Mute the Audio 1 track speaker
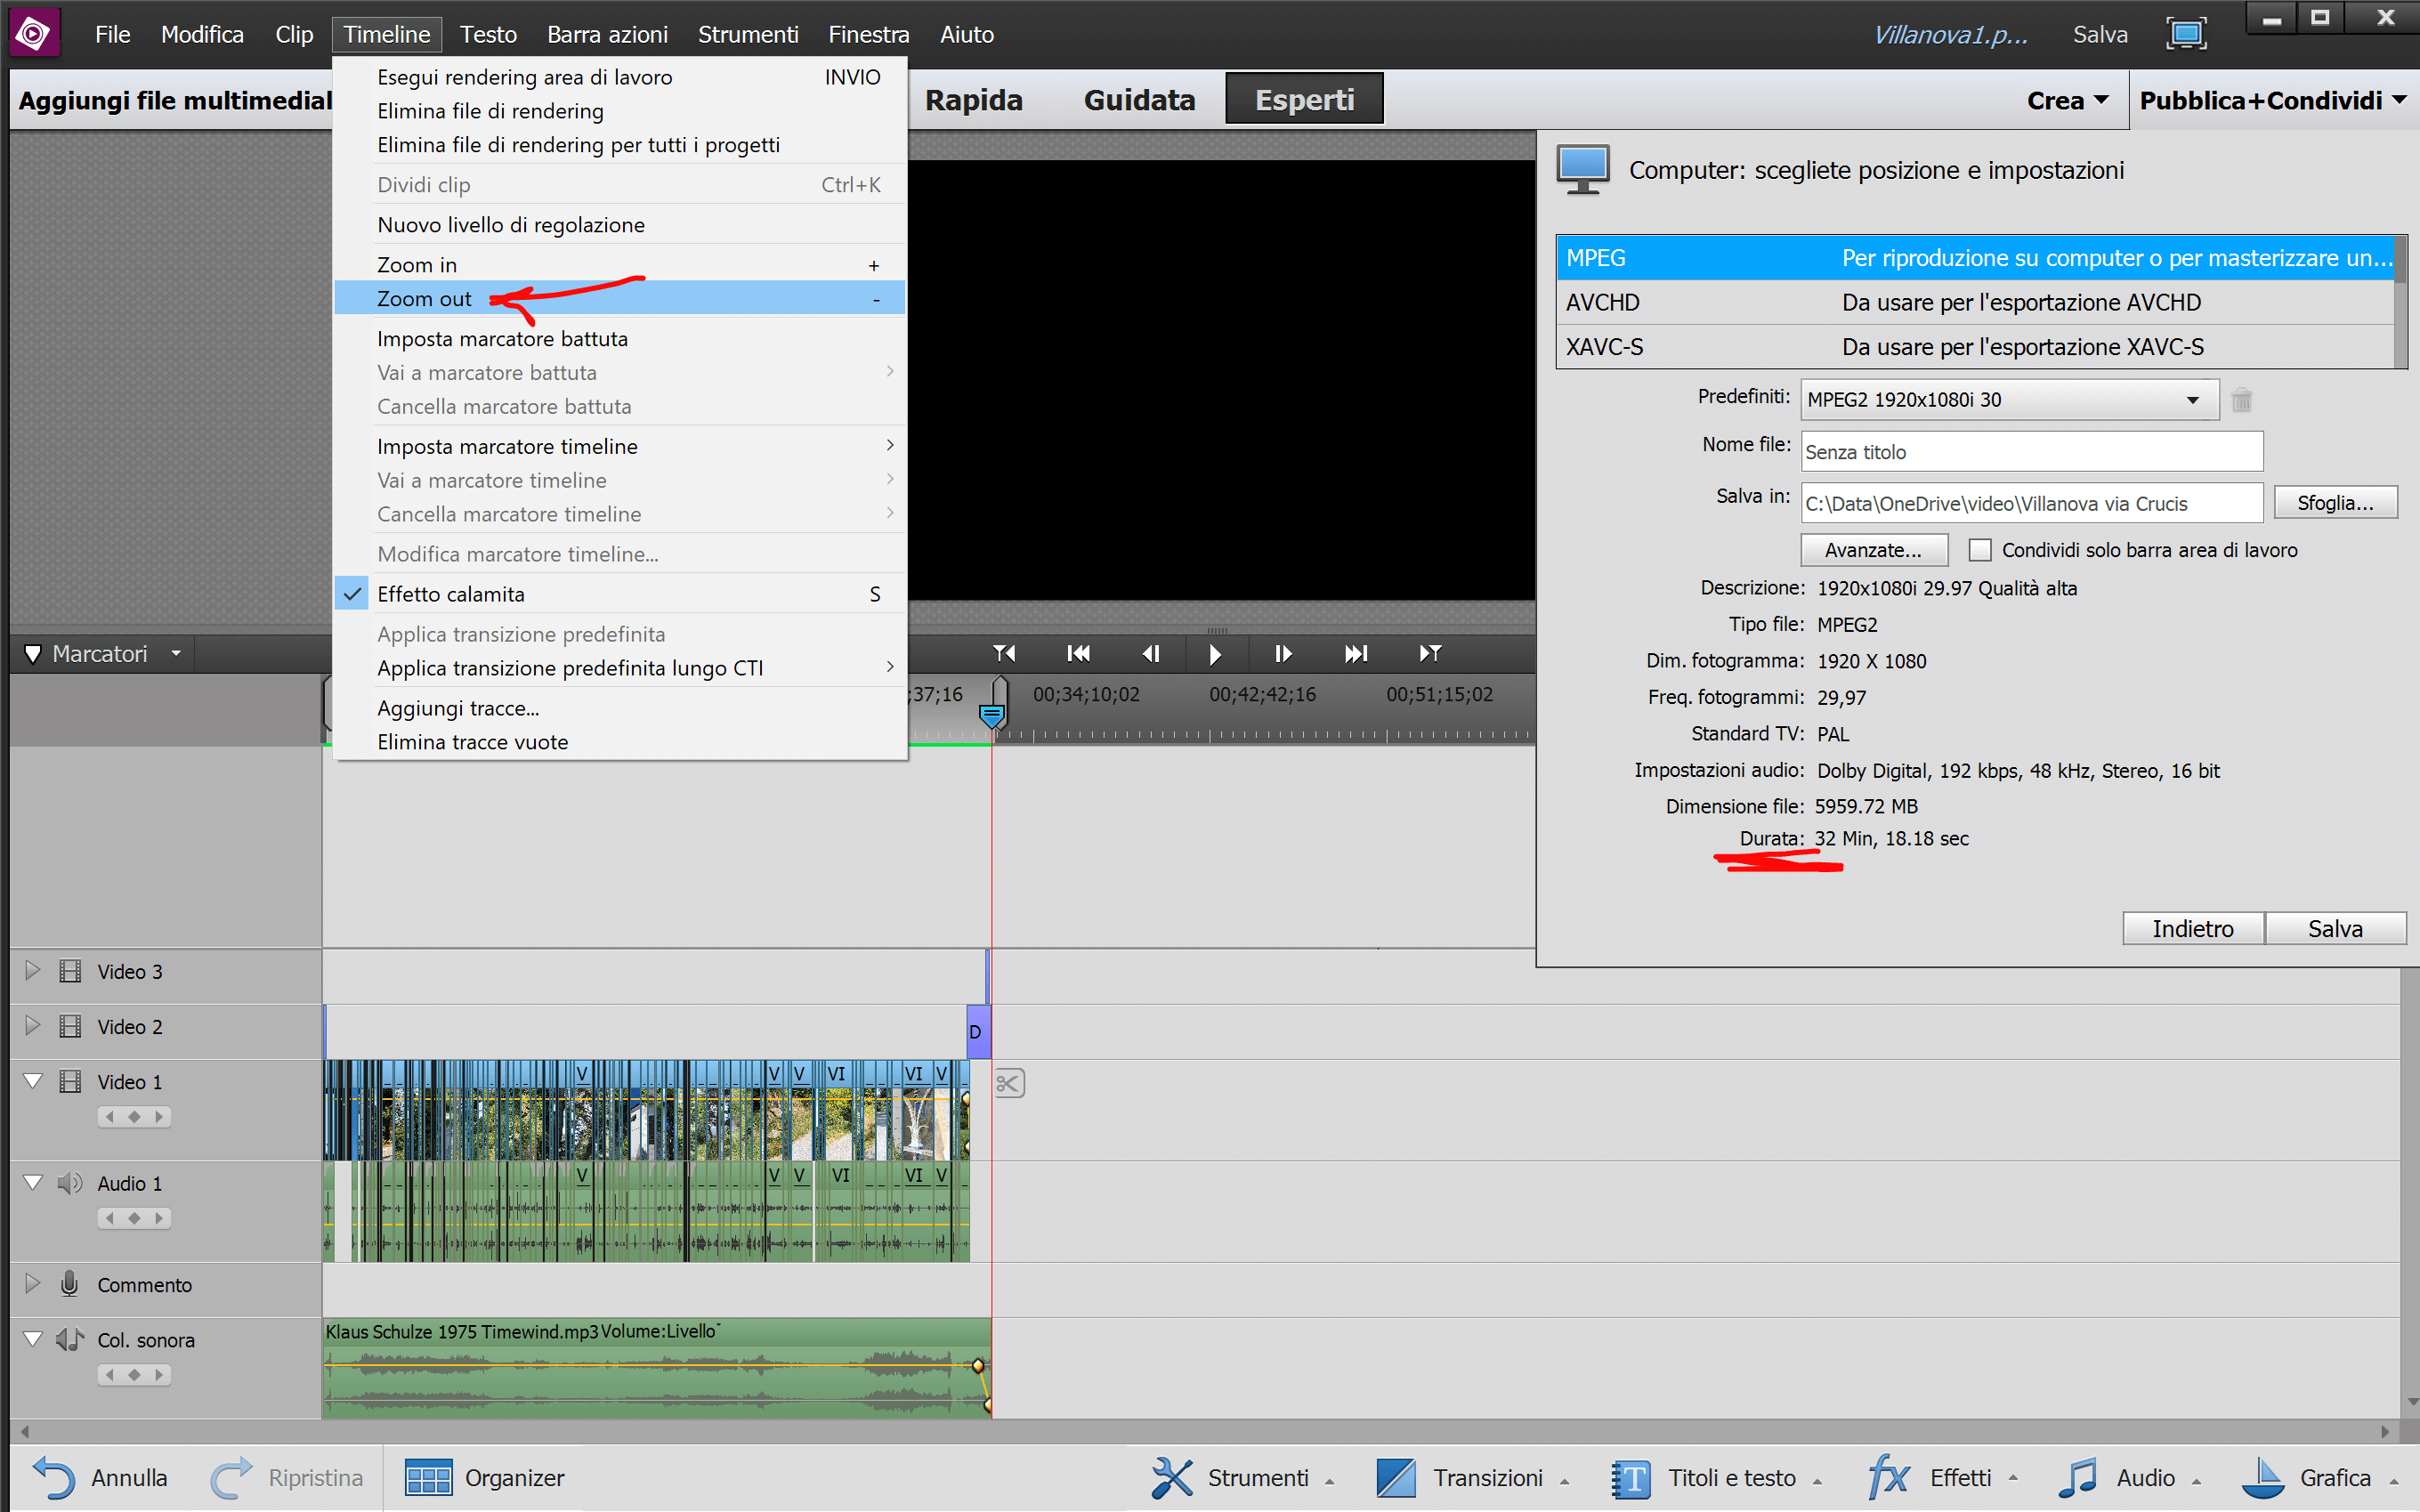 point(69,1183)
